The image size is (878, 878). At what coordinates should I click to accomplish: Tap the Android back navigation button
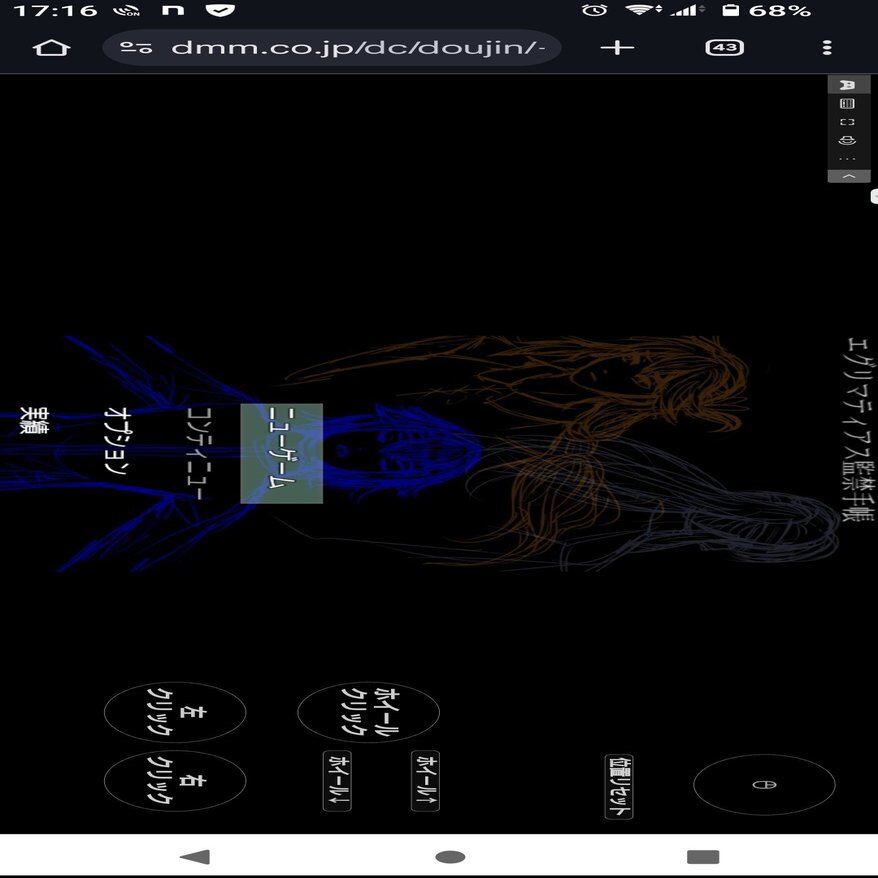(195, 857)
